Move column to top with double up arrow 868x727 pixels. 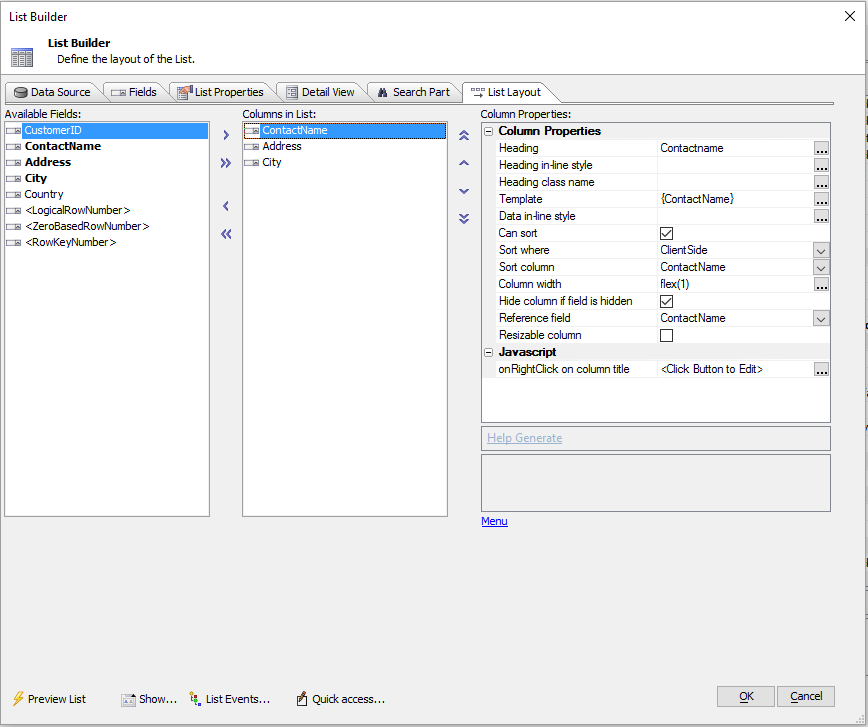pyautogui.click(x=464, y=135)
